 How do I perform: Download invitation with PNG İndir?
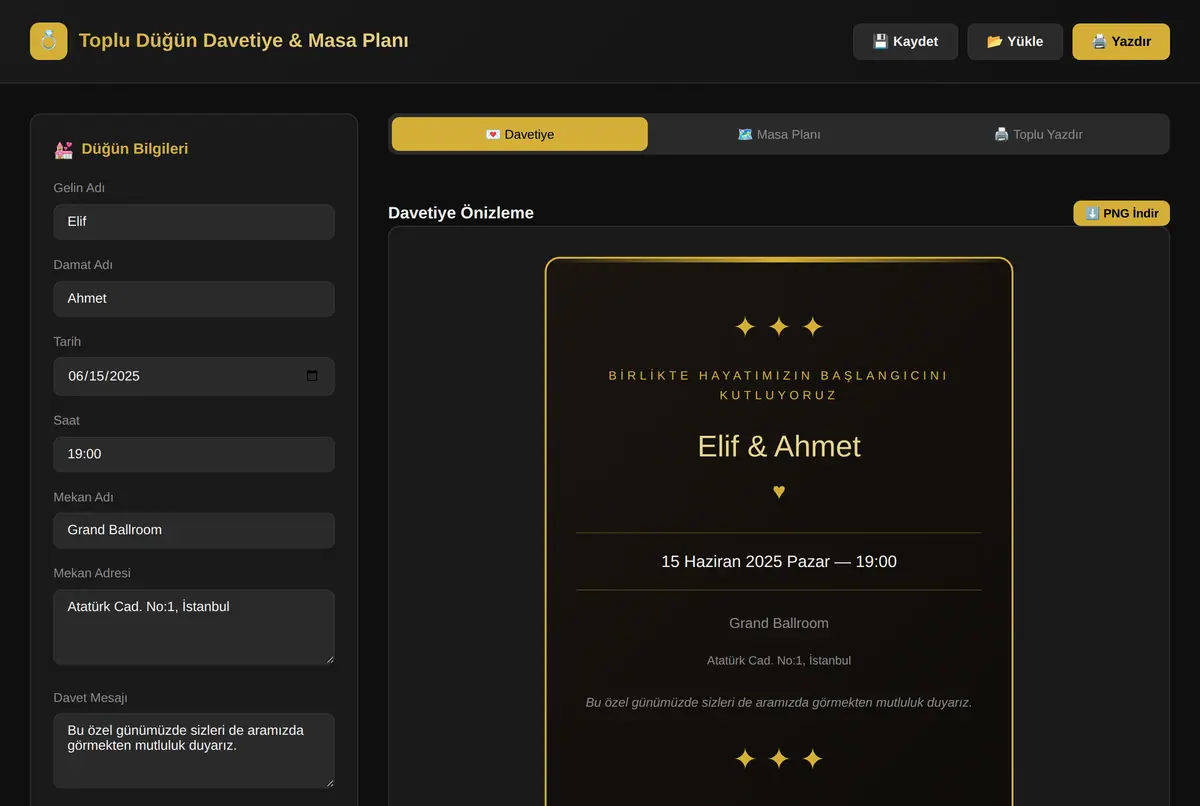pos(1121,213)
